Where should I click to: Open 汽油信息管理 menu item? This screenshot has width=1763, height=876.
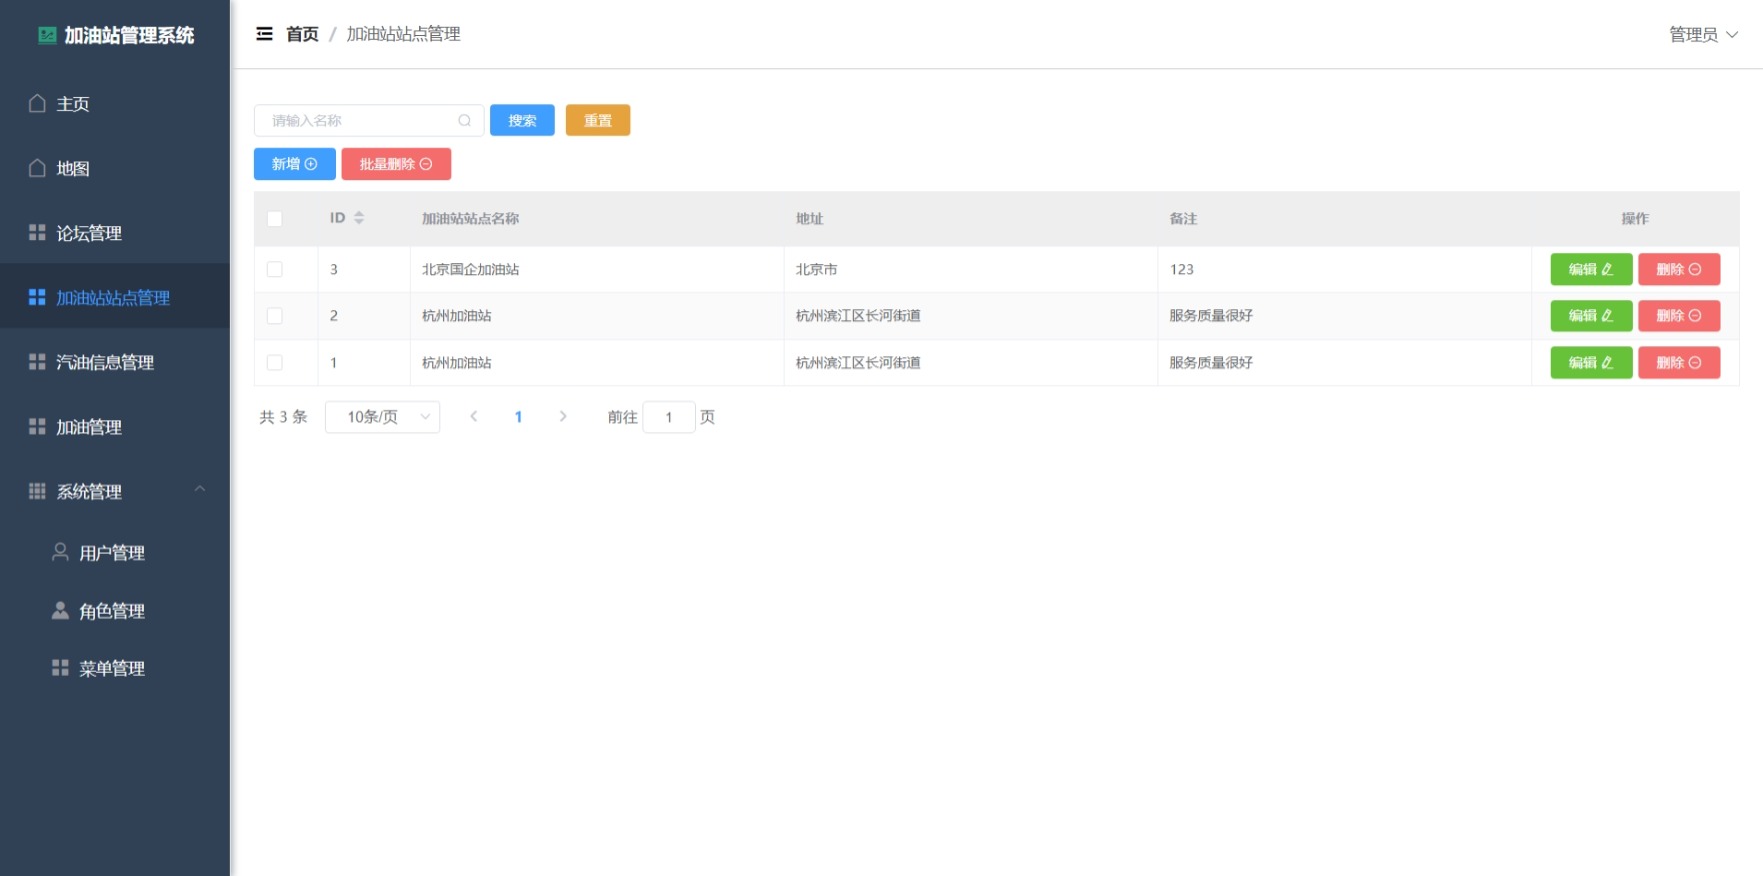(115, 362)
